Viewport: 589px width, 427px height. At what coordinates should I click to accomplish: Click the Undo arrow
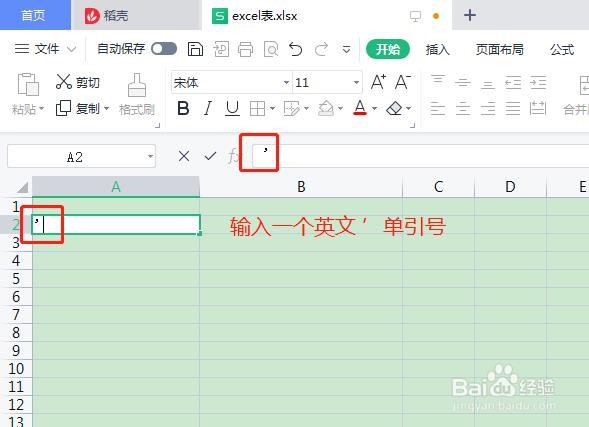click(x=296, y=49)
